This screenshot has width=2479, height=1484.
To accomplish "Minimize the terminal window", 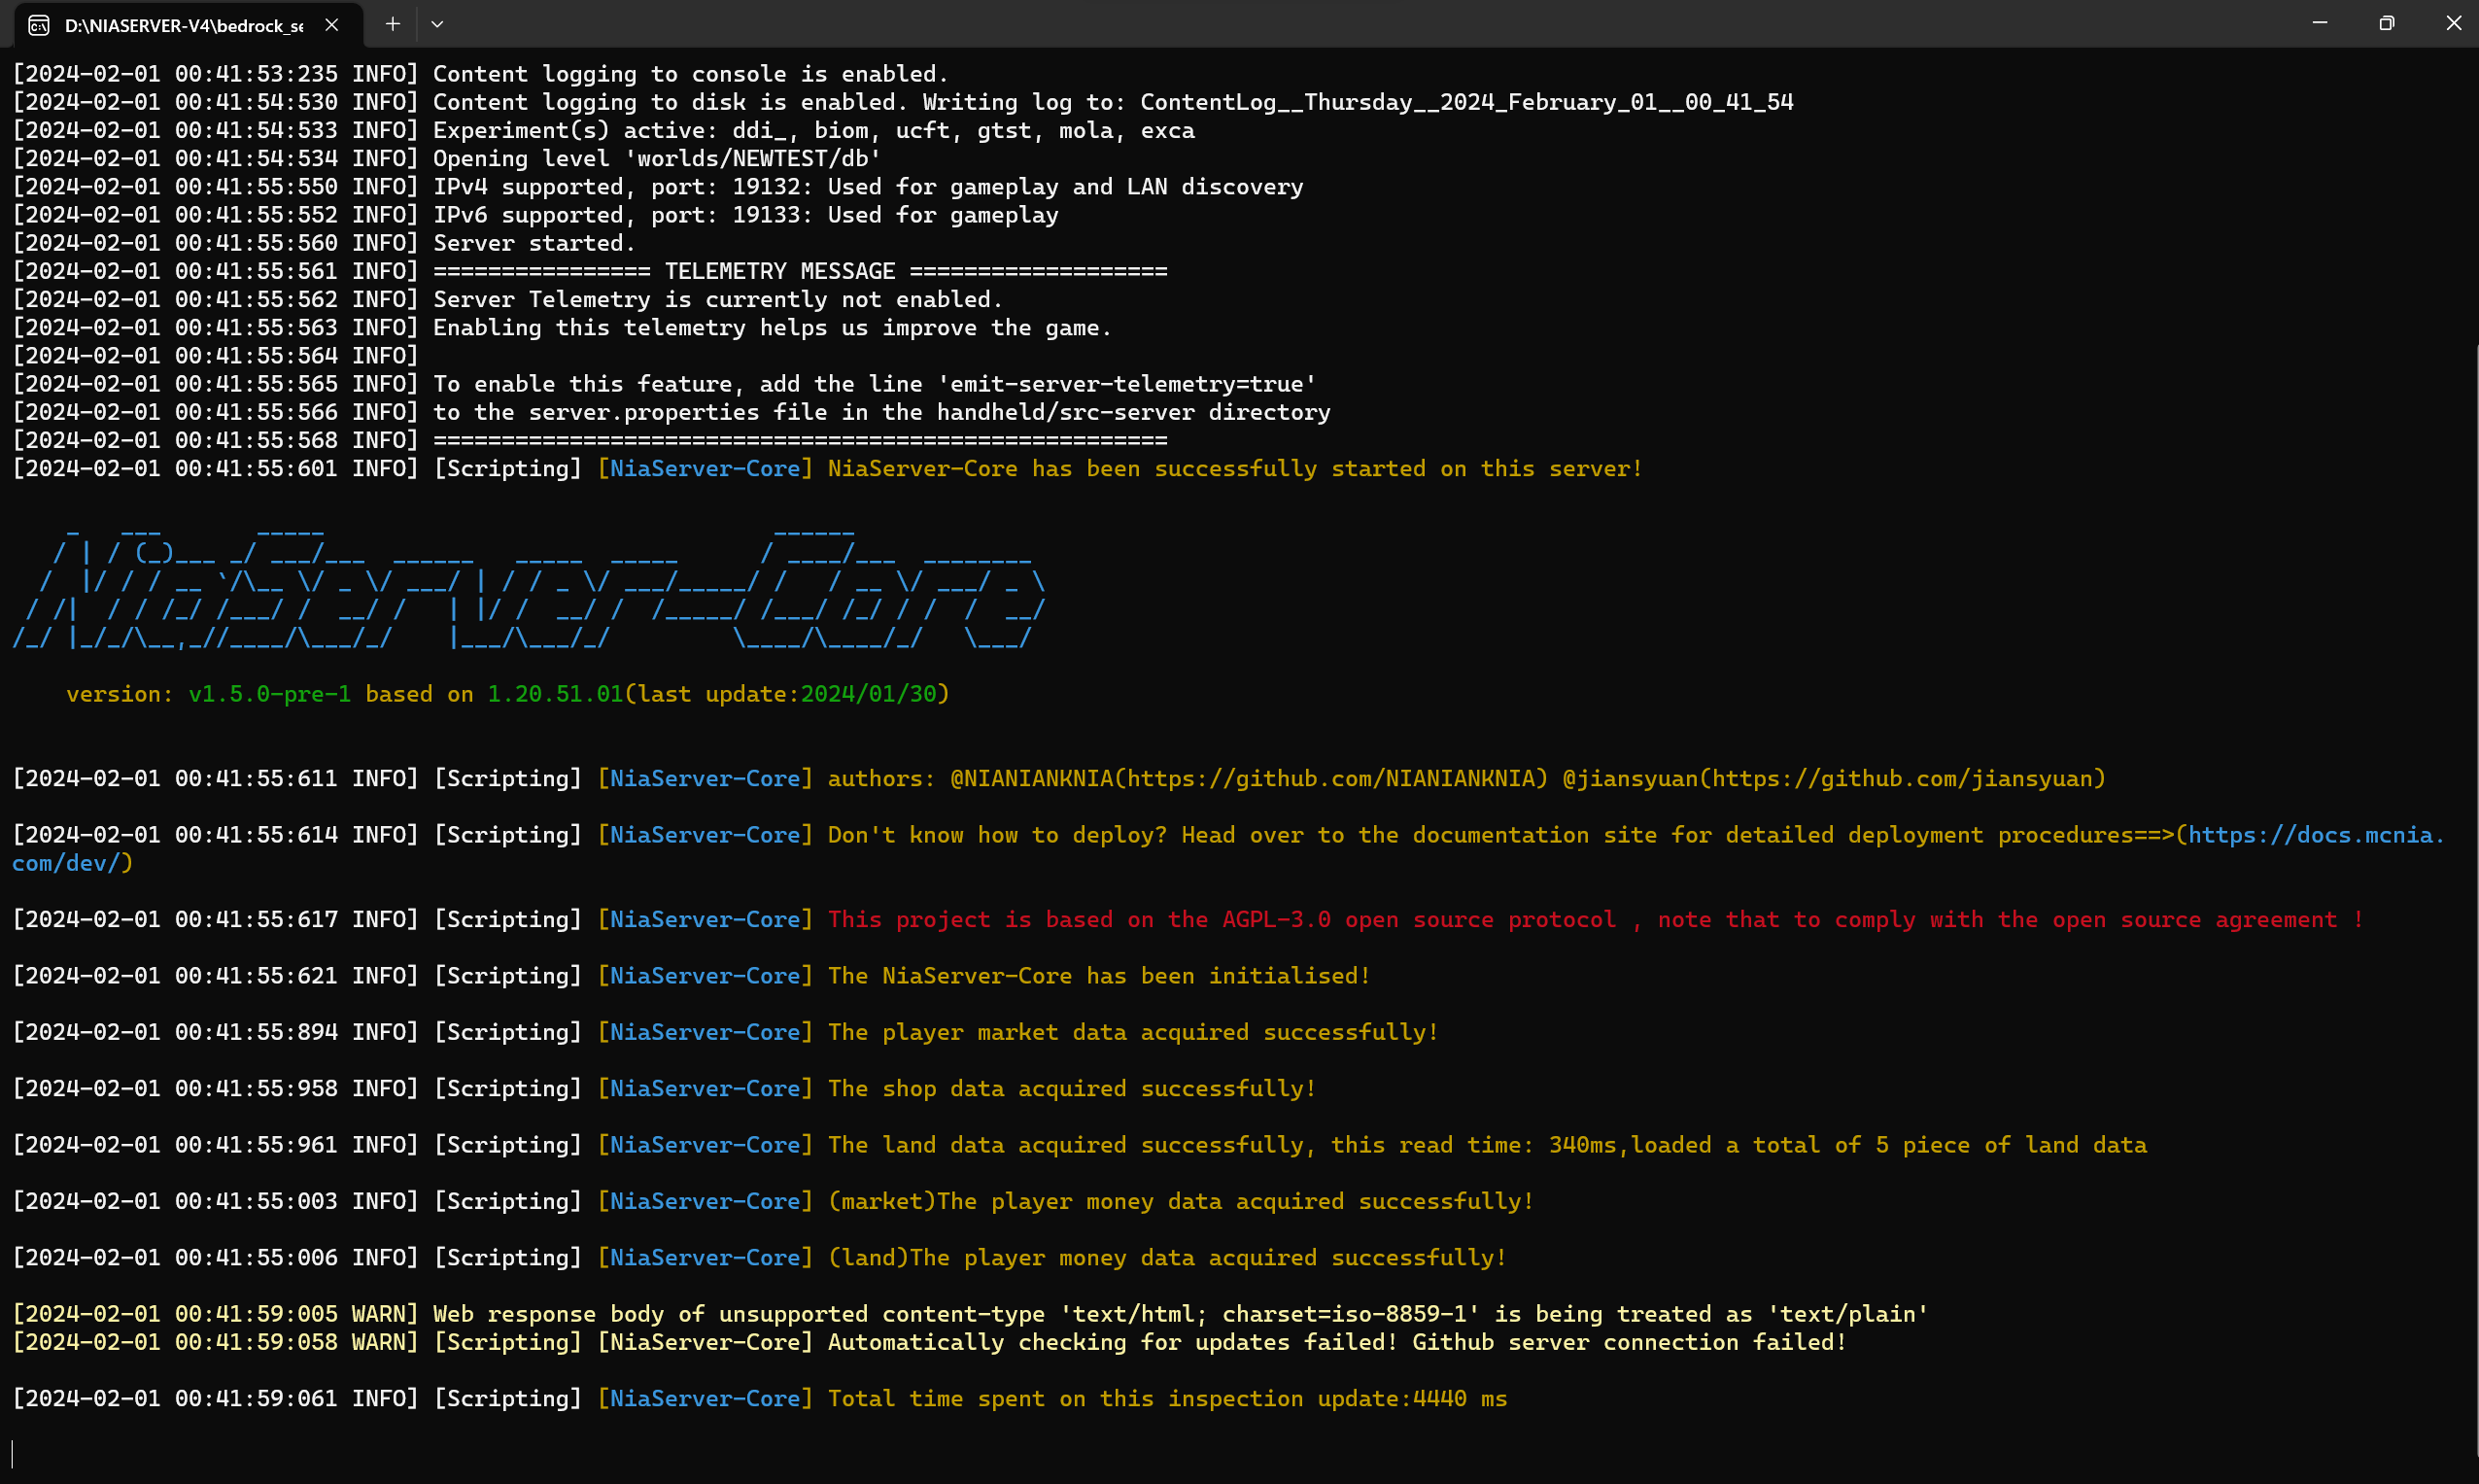I will (x=2319, y=23).
